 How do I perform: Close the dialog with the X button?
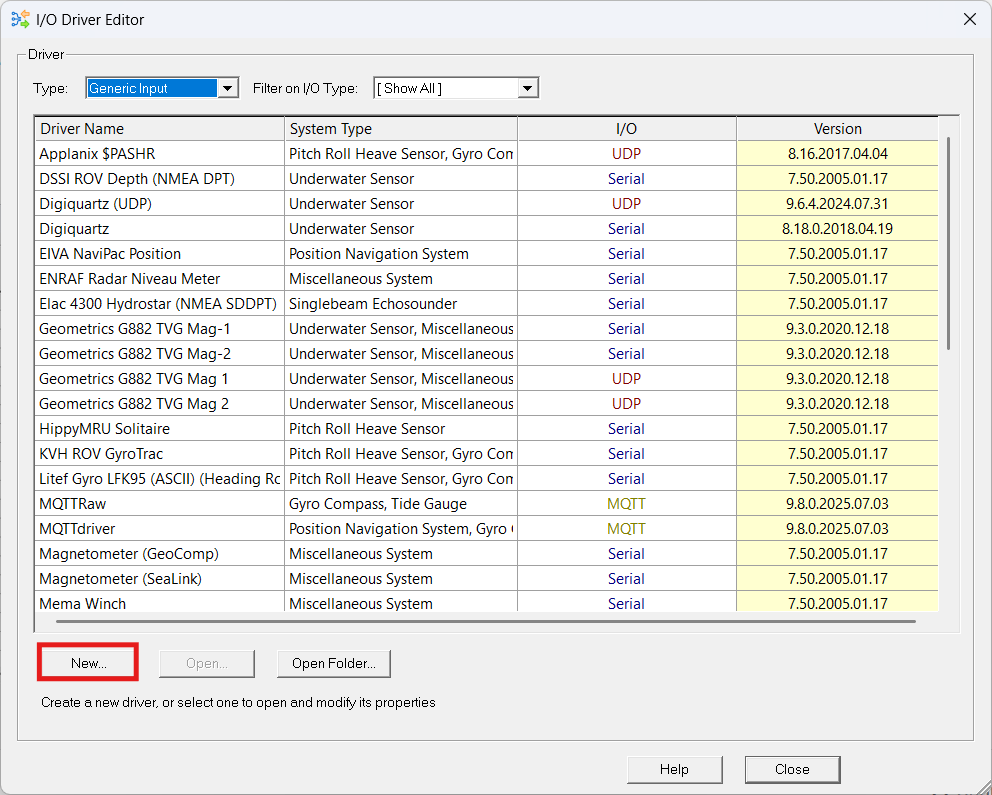(x=969, y=19)
